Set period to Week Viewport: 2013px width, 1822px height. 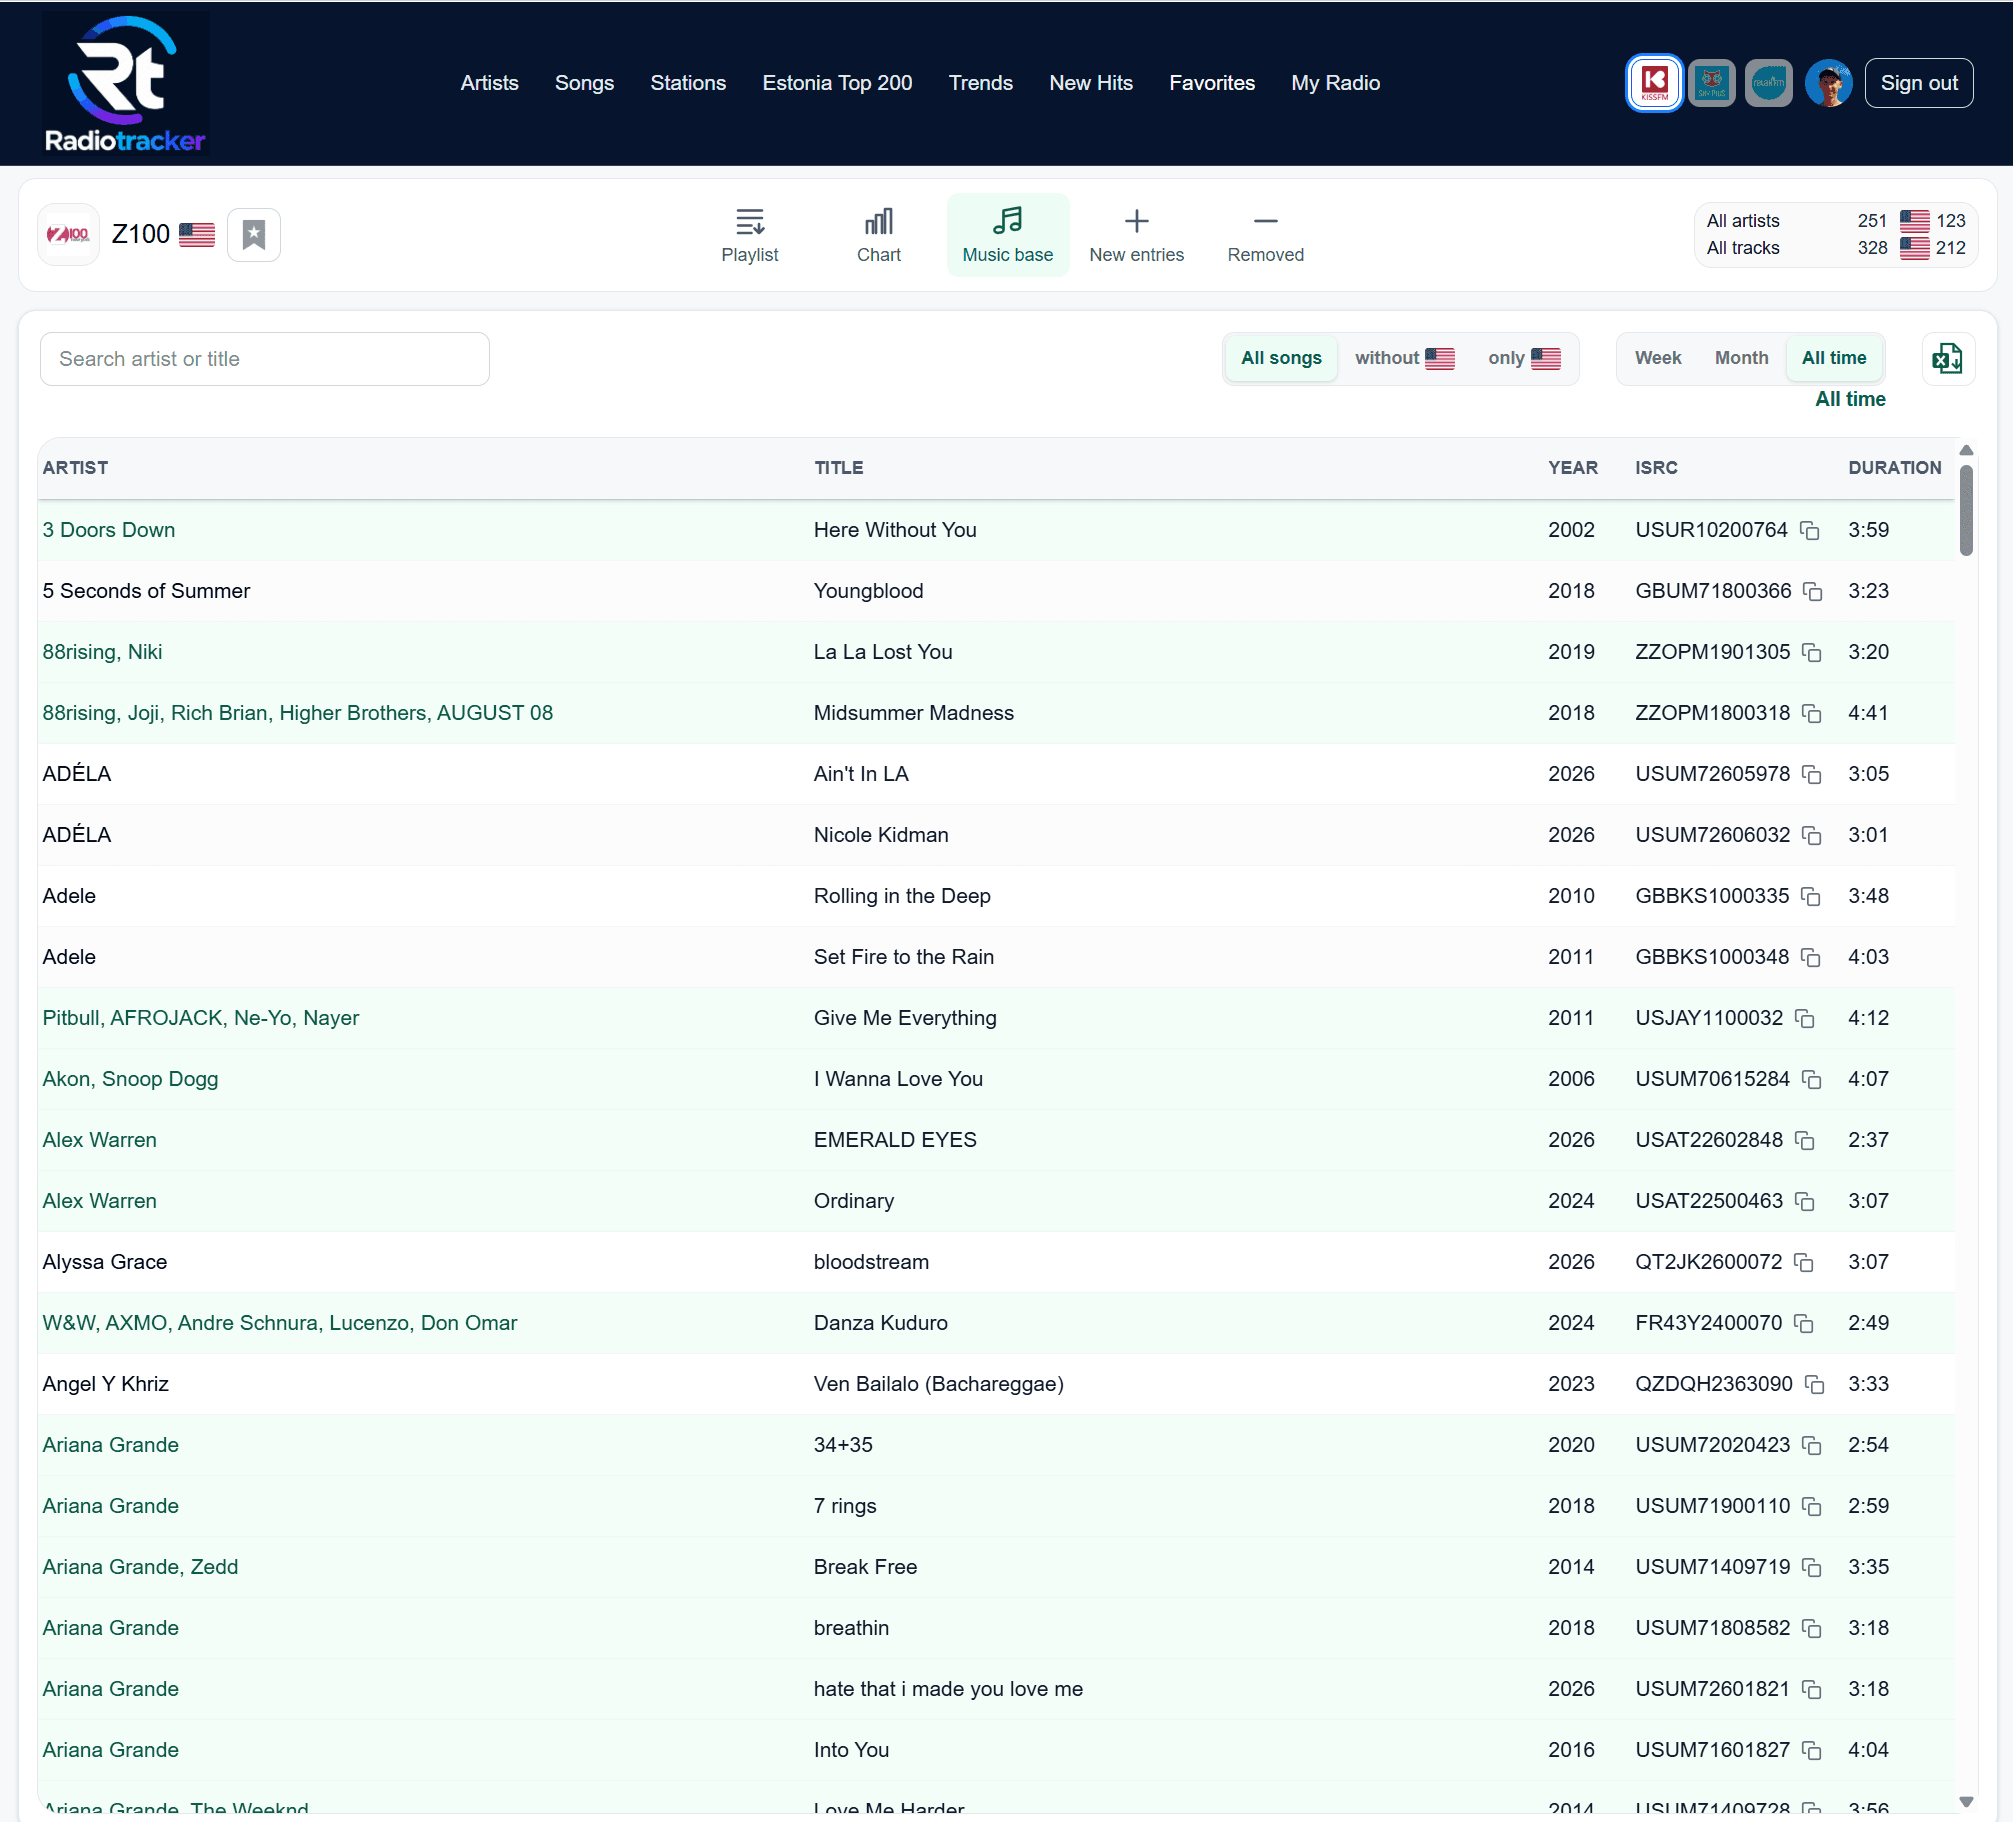pyautogui.click(x=1658, y=358)
